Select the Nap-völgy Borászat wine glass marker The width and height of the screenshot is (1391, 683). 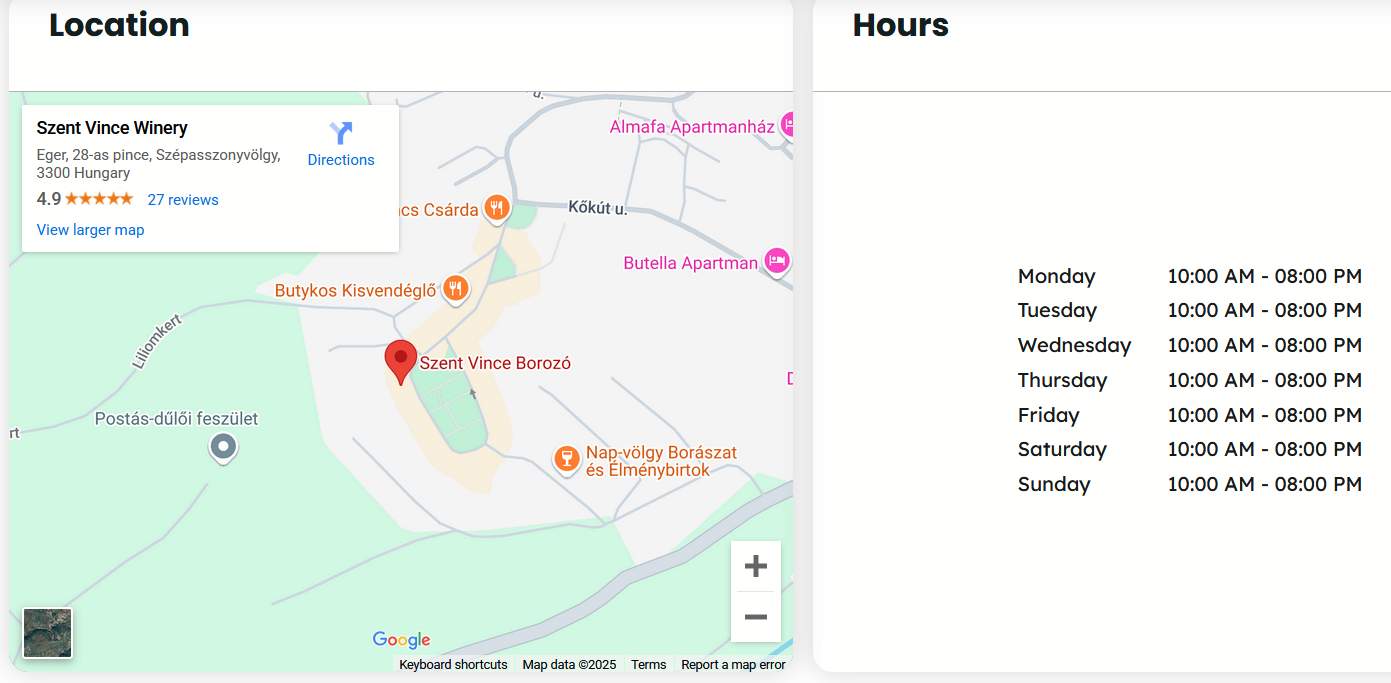point(567,459)
